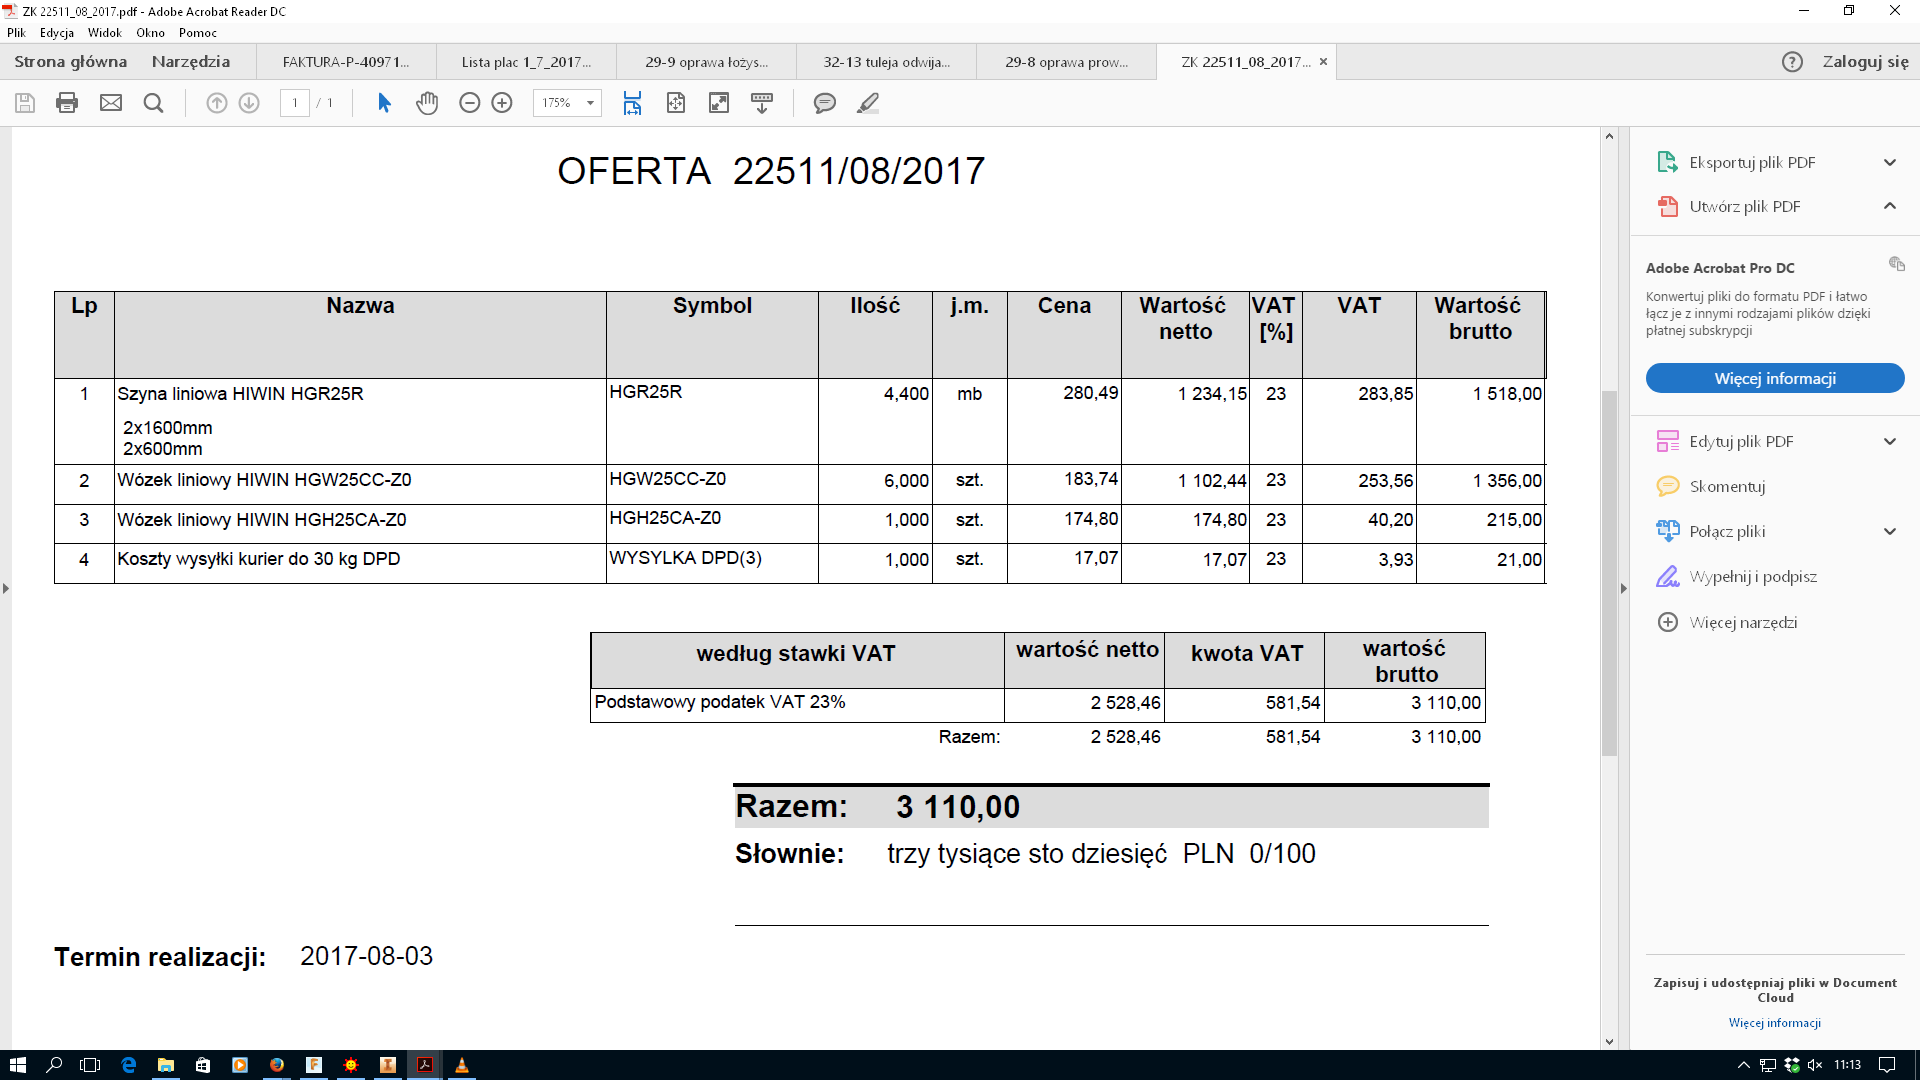Open the Find text magnifier

click(x=153, y=103)
